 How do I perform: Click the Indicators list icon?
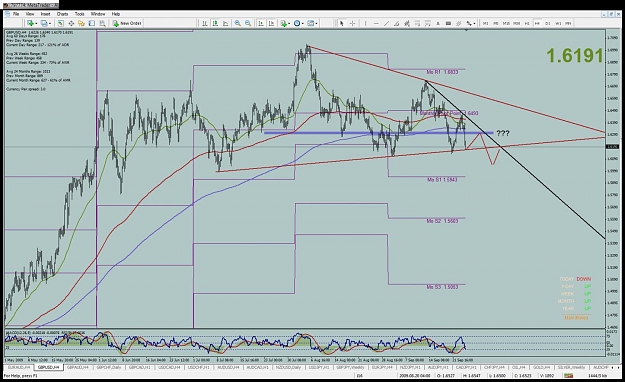pos(283,24)
